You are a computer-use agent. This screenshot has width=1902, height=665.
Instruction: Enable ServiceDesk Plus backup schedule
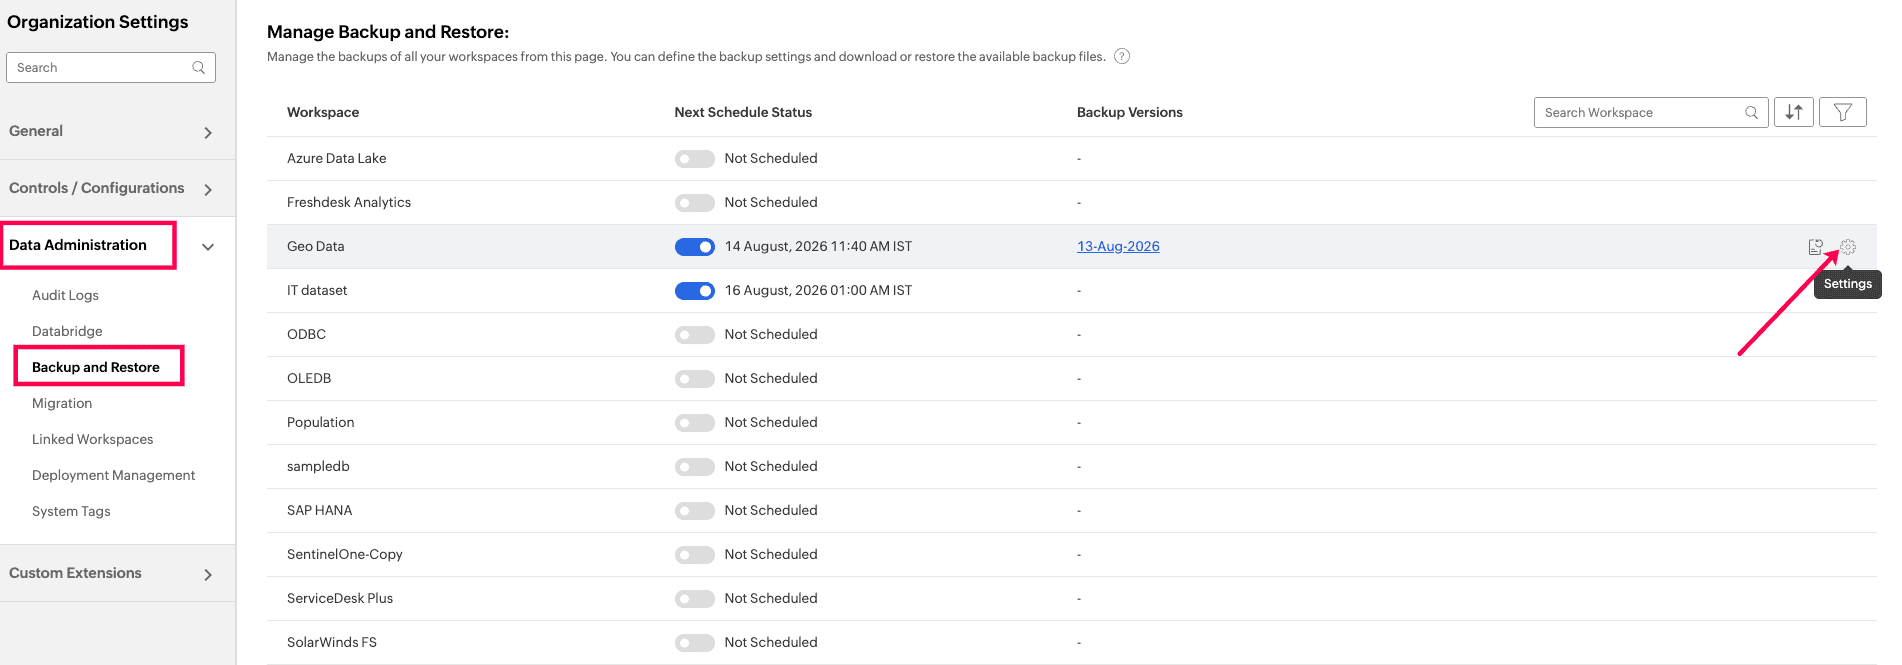(x=694, y=598)
